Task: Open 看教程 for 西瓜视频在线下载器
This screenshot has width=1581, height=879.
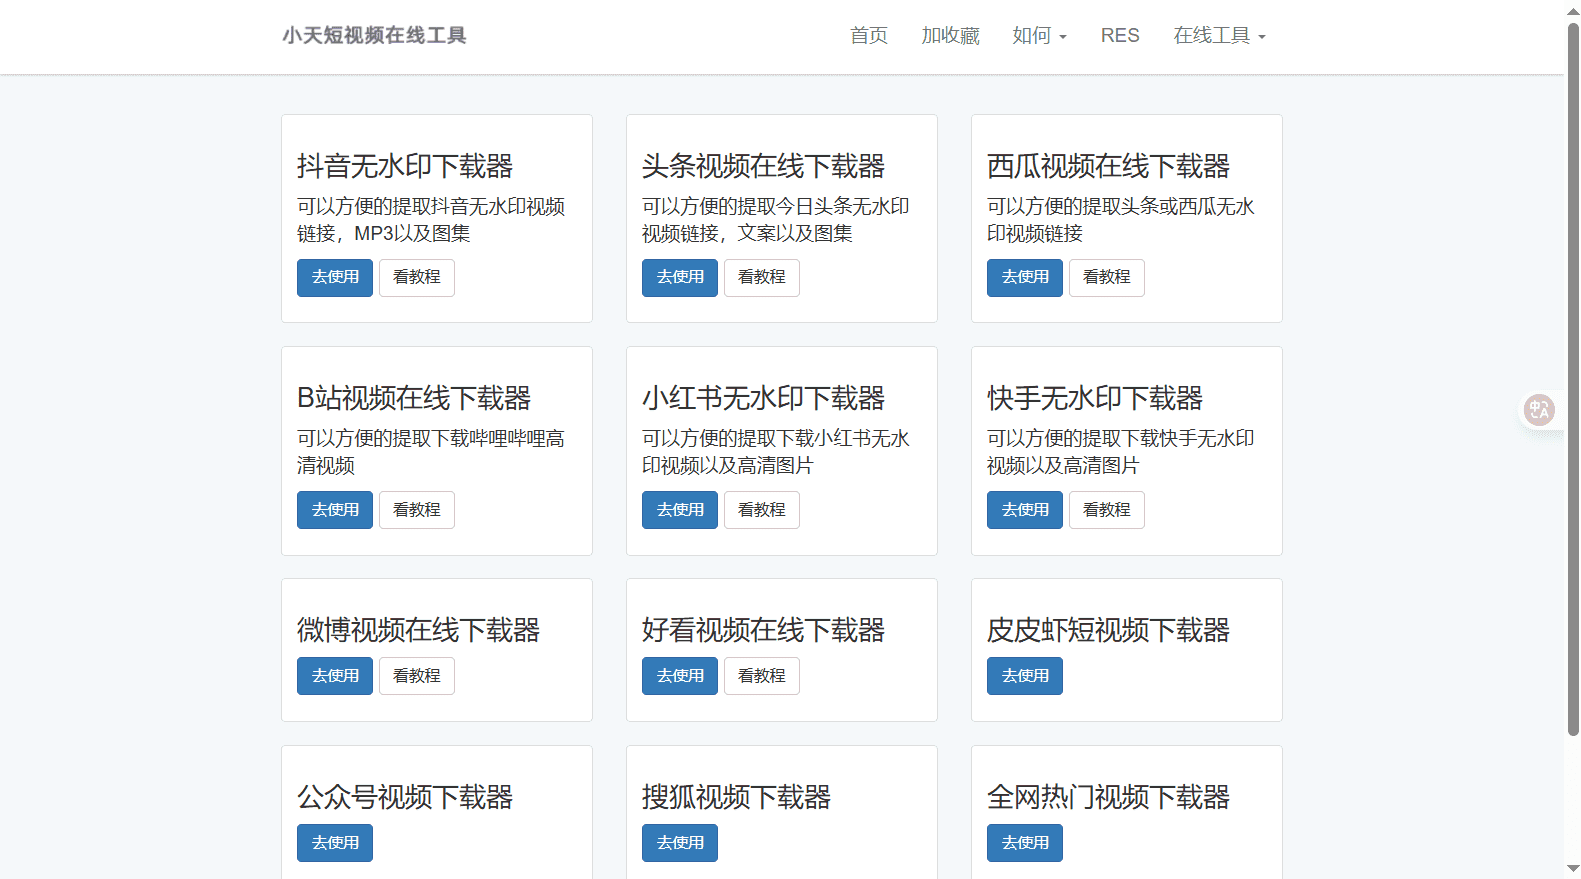Action: [1107, 278]
